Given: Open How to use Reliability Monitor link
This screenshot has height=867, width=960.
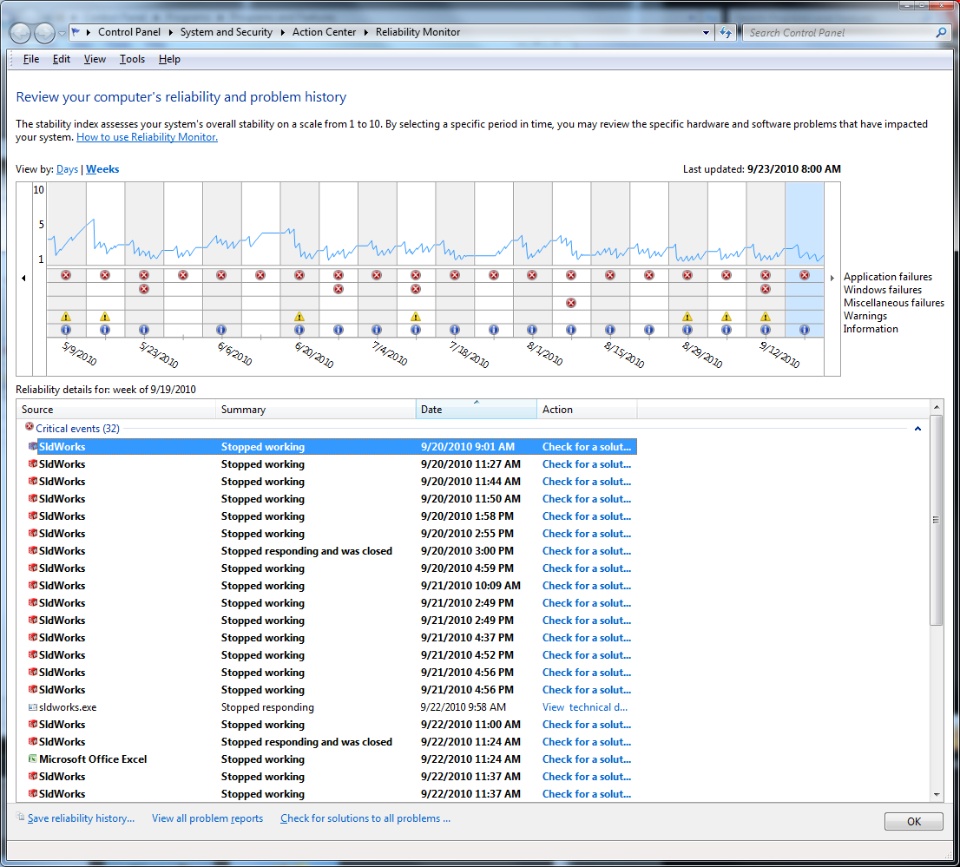Looking at the screenshot, I should (x=147, y=137).
